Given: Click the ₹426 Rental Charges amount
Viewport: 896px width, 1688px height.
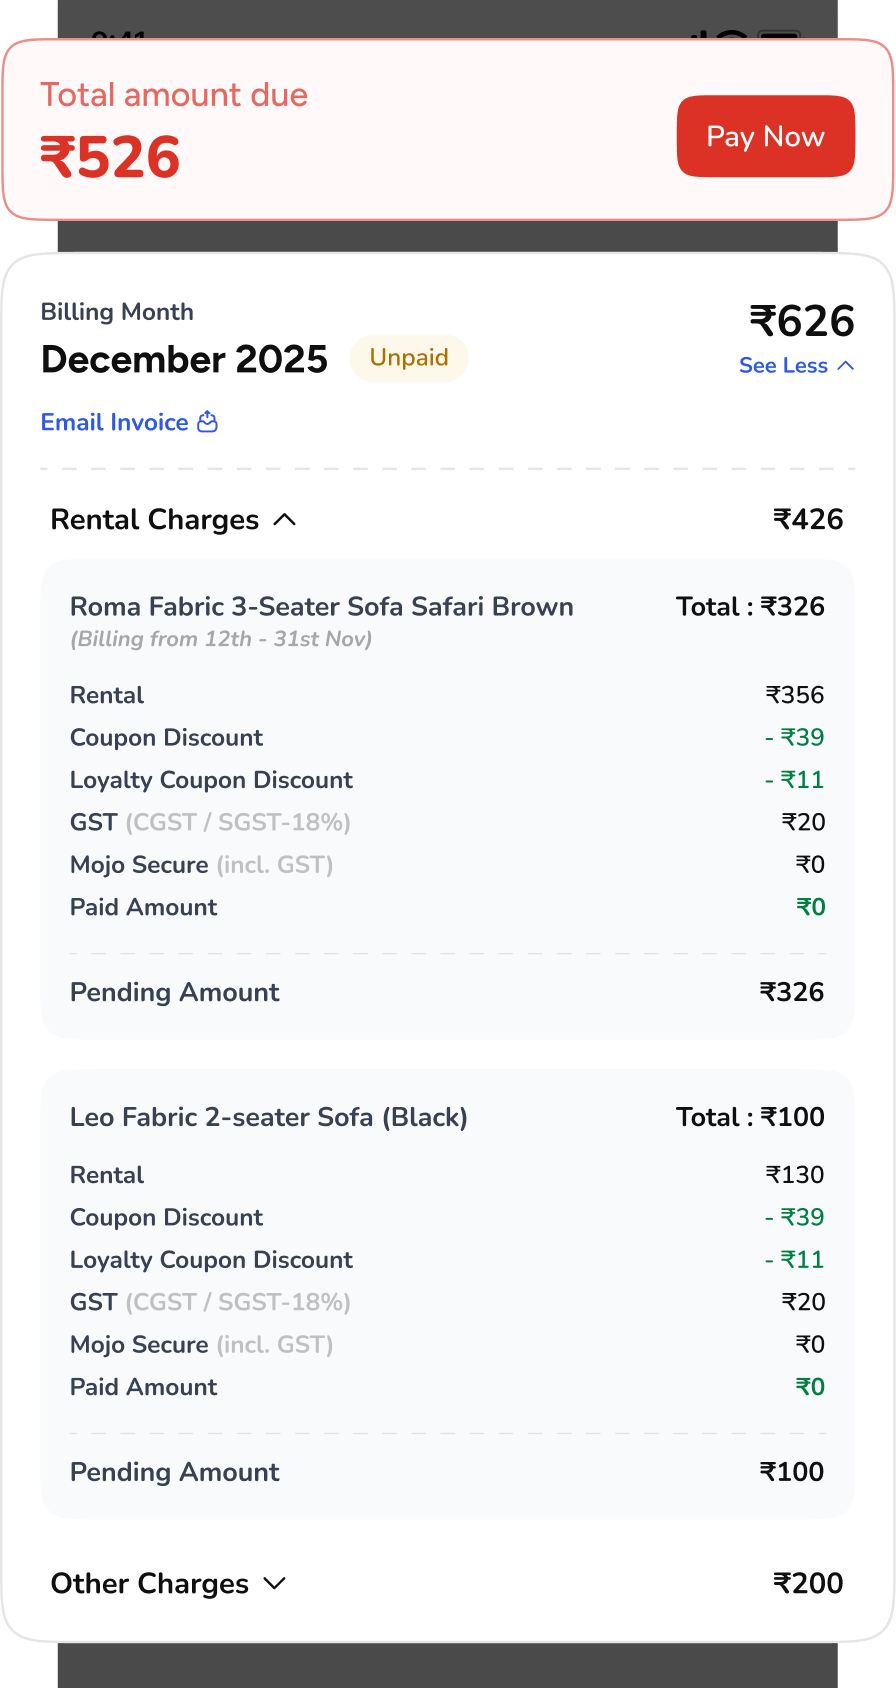Looking at the screenshot, I should pos(808,520).
